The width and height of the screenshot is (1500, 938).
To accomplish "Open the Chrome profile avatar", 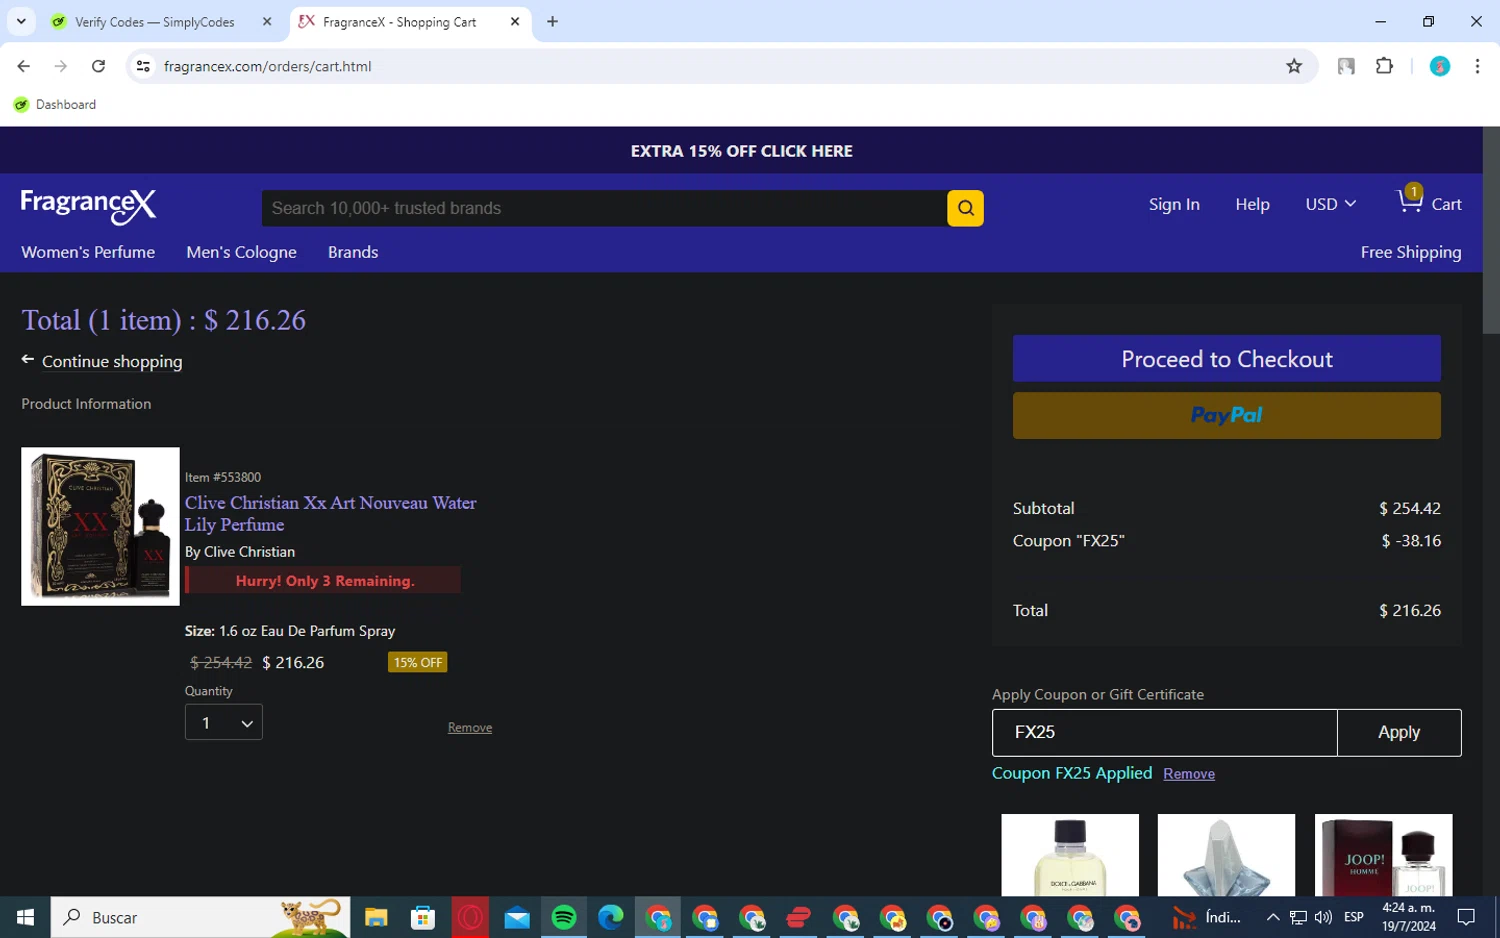I will pyautogui.click(x=1440, y=66).
